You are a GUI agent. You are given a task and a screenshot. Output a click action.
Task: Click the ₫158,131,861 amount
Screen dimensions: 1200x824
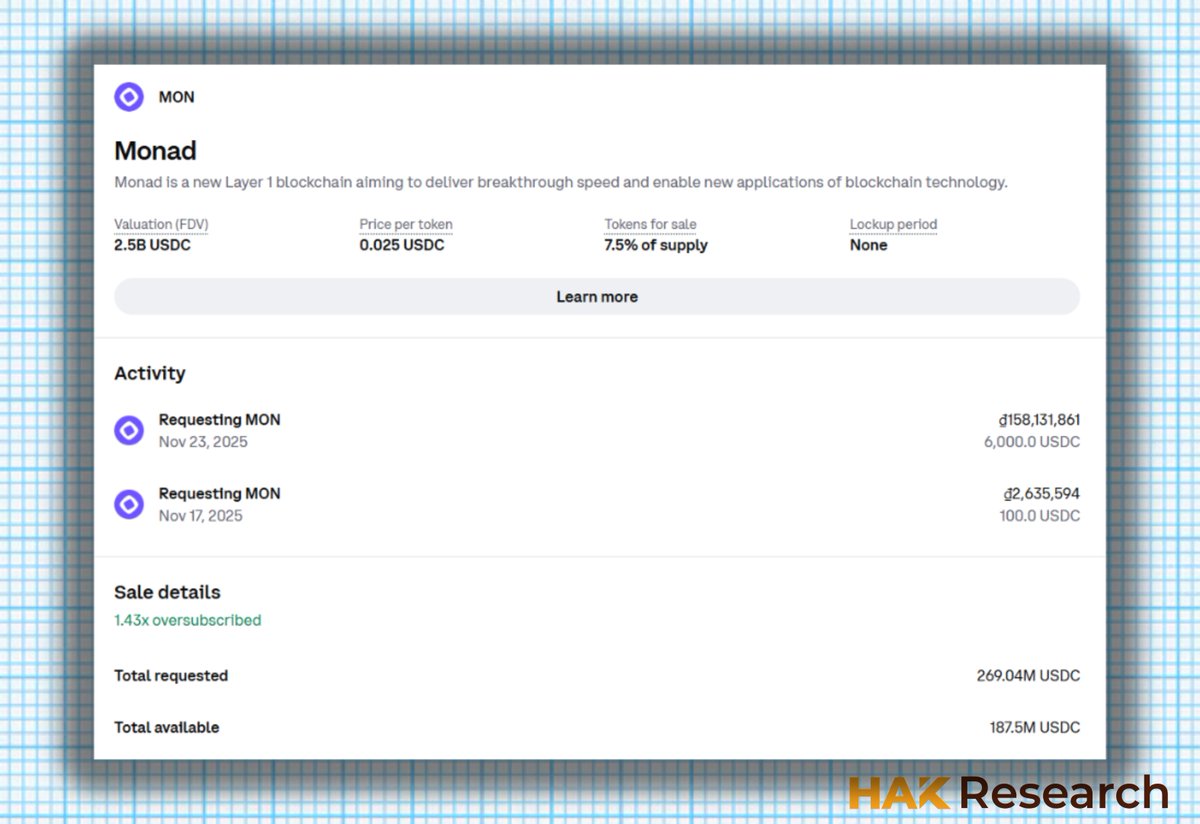point(1039,420)
